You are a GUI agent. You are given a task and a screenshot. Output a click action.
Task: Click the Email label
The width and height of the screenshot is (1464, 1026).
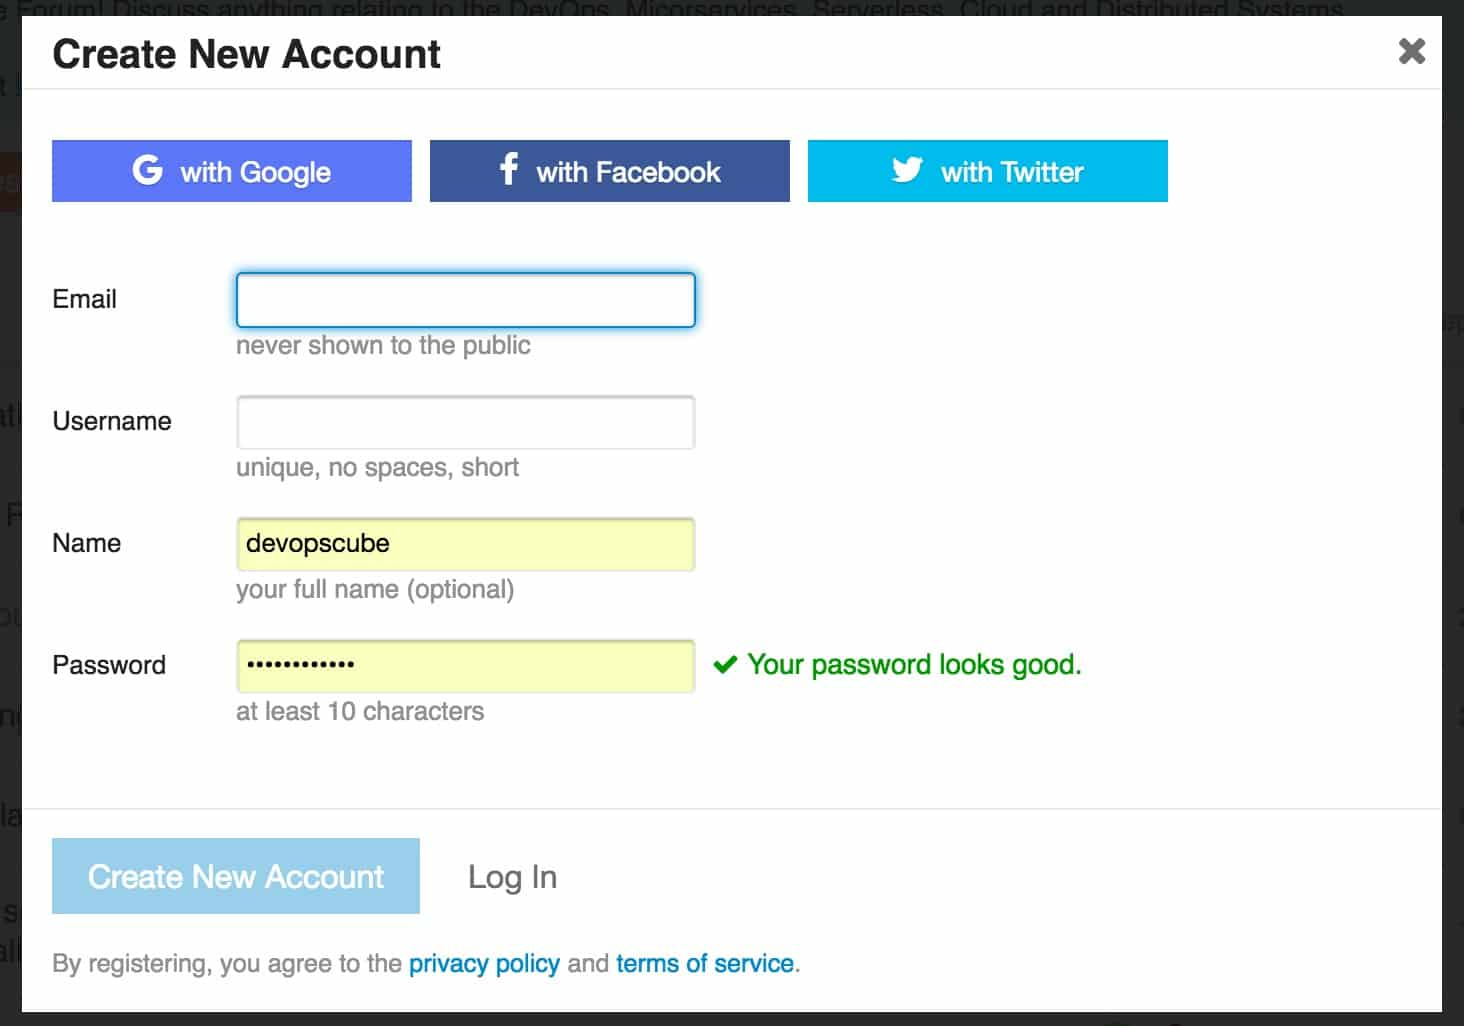tap(84, 298)
